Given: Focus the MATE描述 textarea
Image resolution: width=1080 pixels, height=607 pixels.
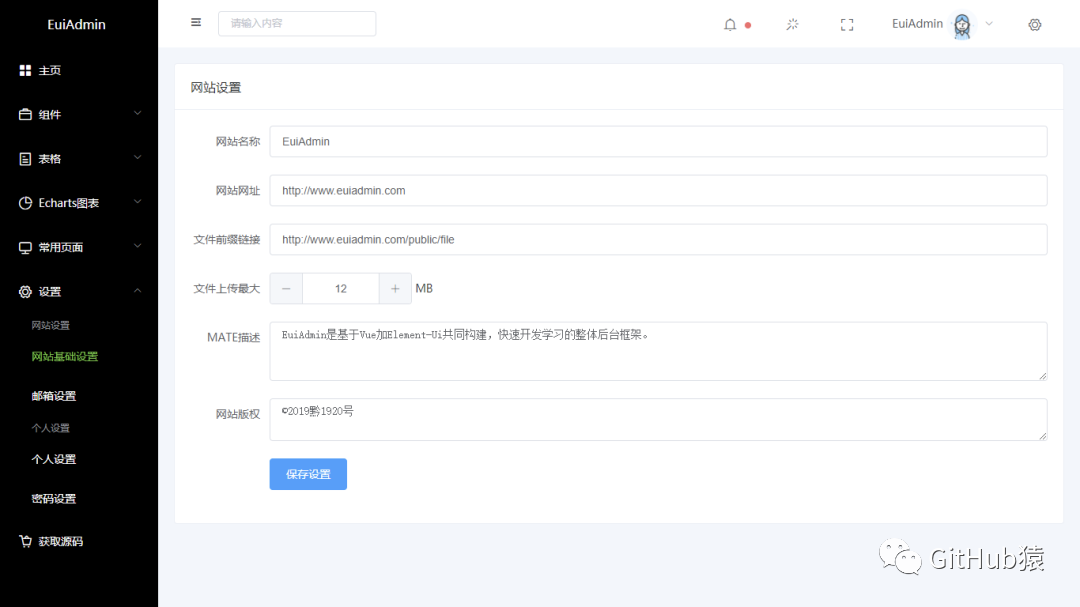Looking at the screenshot, I should 658,351.
